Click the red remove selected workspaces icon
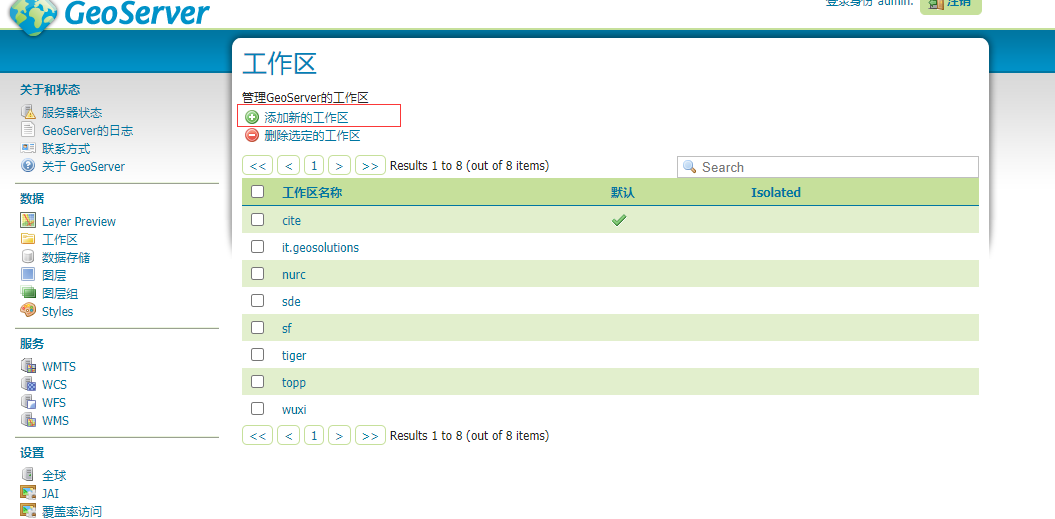The image size is (1055, 519). point(252,135)
